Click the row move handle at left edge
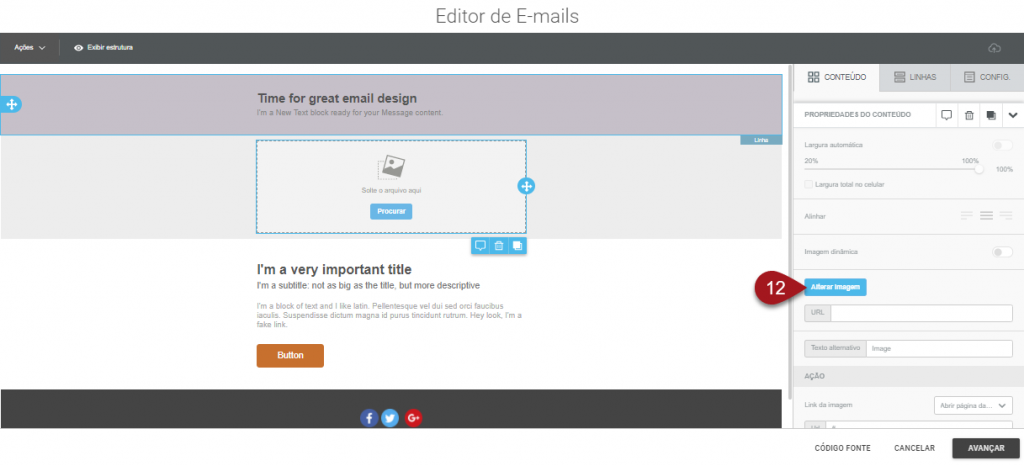Image resolution: width=1024 pixels, height=466 pixels. [x=11, y=104]
